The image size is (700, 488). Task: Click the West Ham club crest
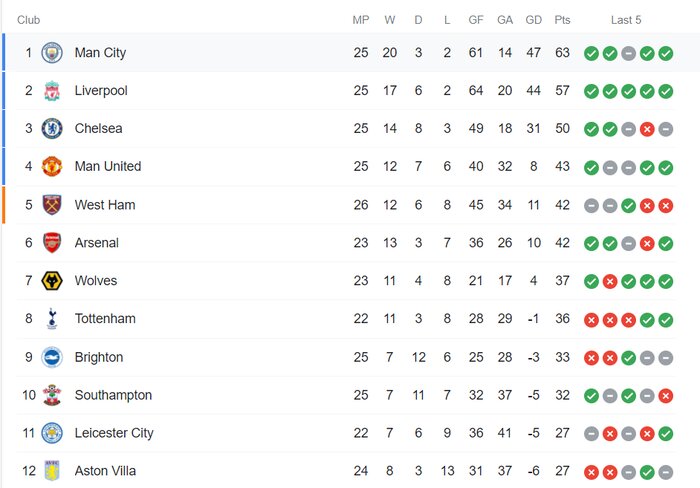tap(52, 205)
